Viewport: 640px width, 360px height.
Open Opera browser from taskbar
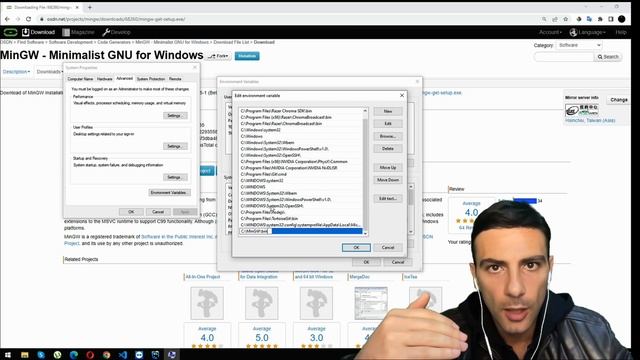tap(90, 354)
